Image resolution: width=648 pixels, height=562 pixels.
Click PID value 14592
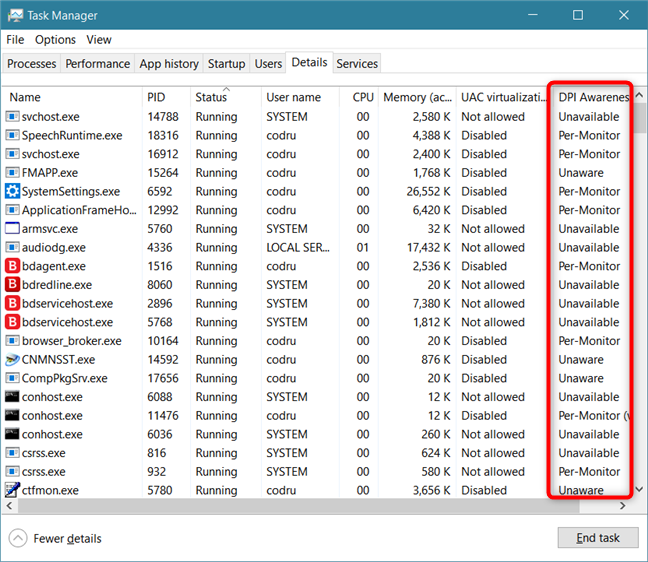pyautogui.click(x=163, y=359)
